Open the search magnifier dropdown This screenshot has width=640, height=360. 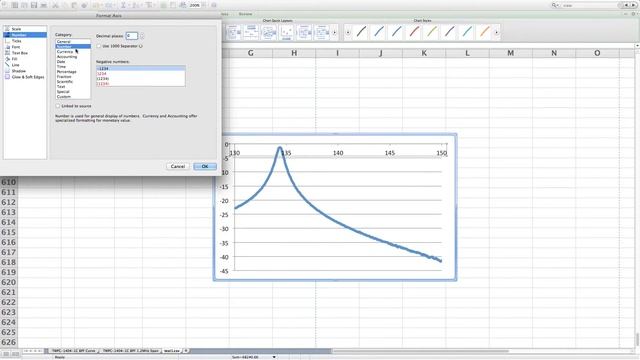[x=555, y=5]
